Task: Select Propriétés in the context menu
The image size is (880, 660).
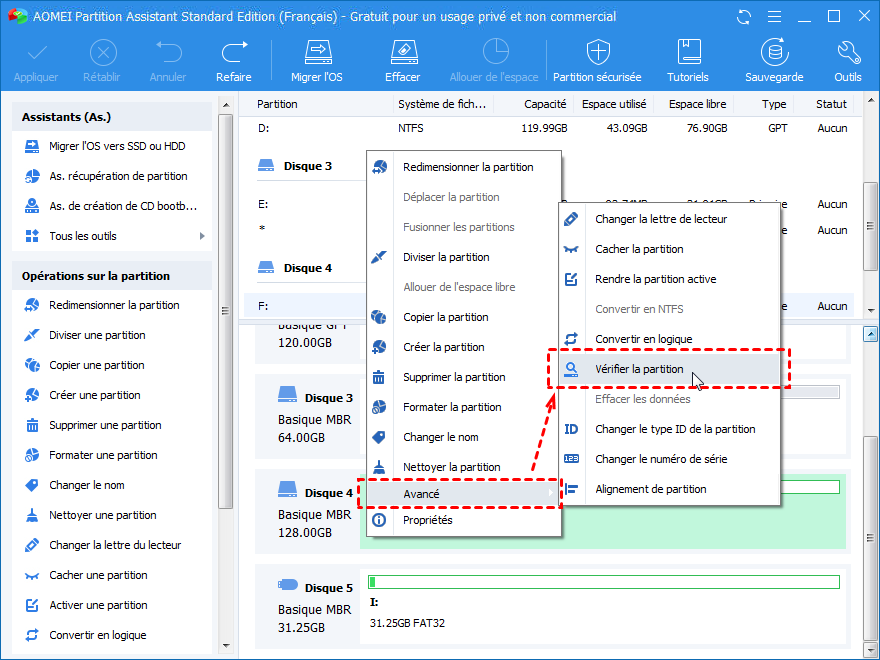Action: (427, 520)
